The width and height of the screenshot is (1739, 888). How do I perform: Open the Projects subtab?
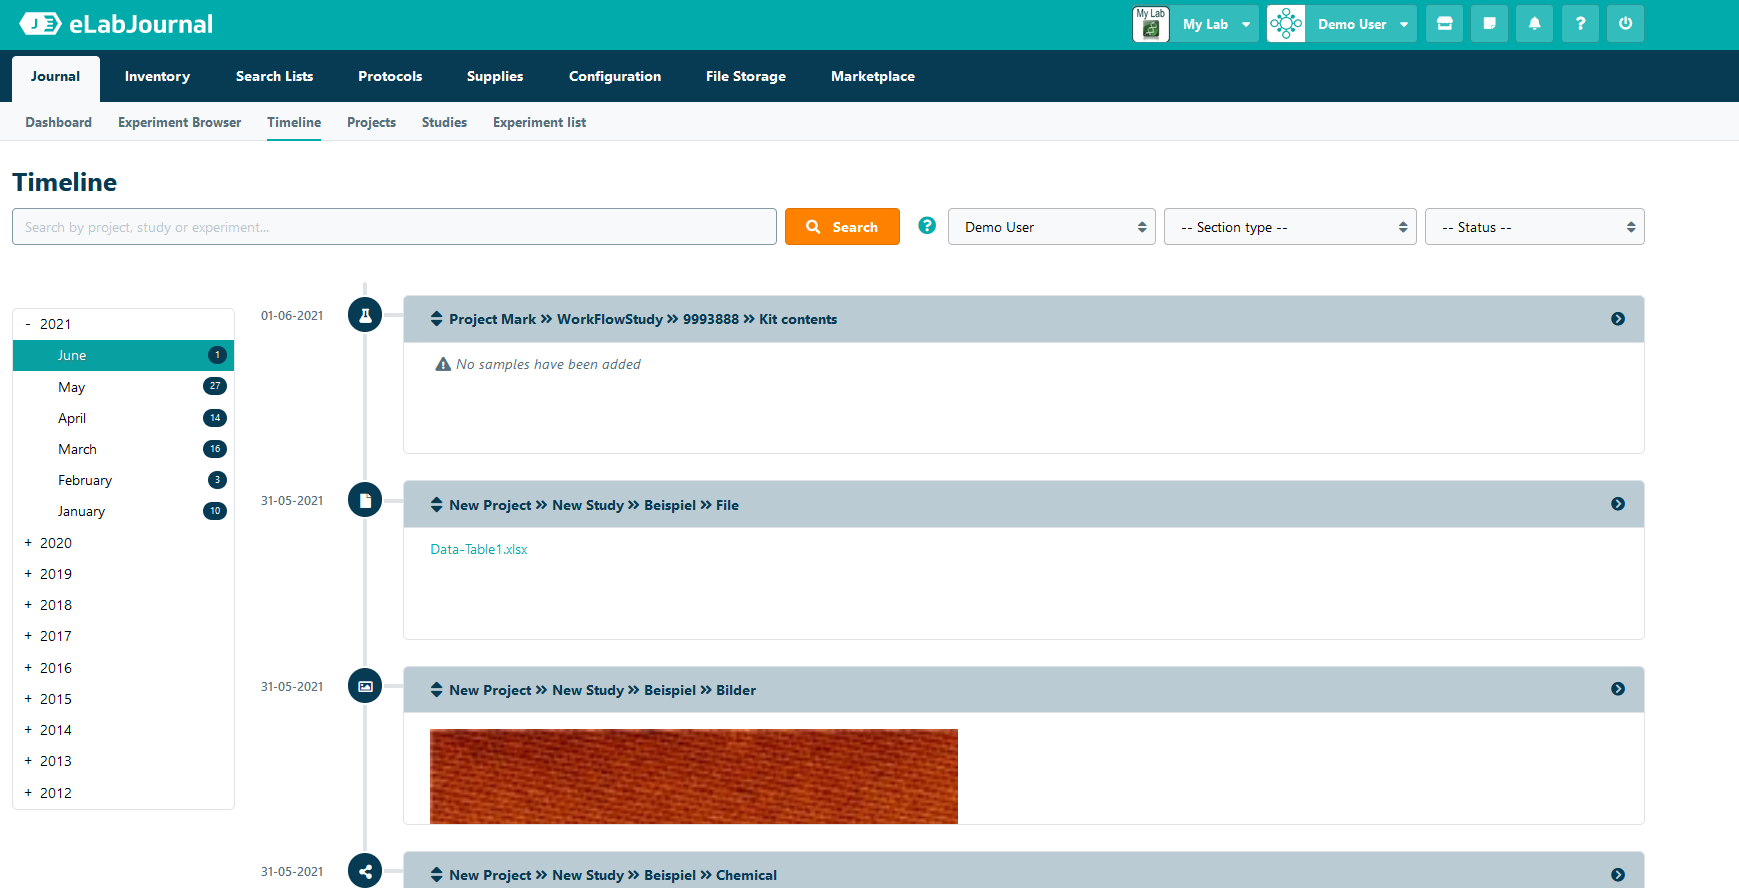(x=372, y=122)
